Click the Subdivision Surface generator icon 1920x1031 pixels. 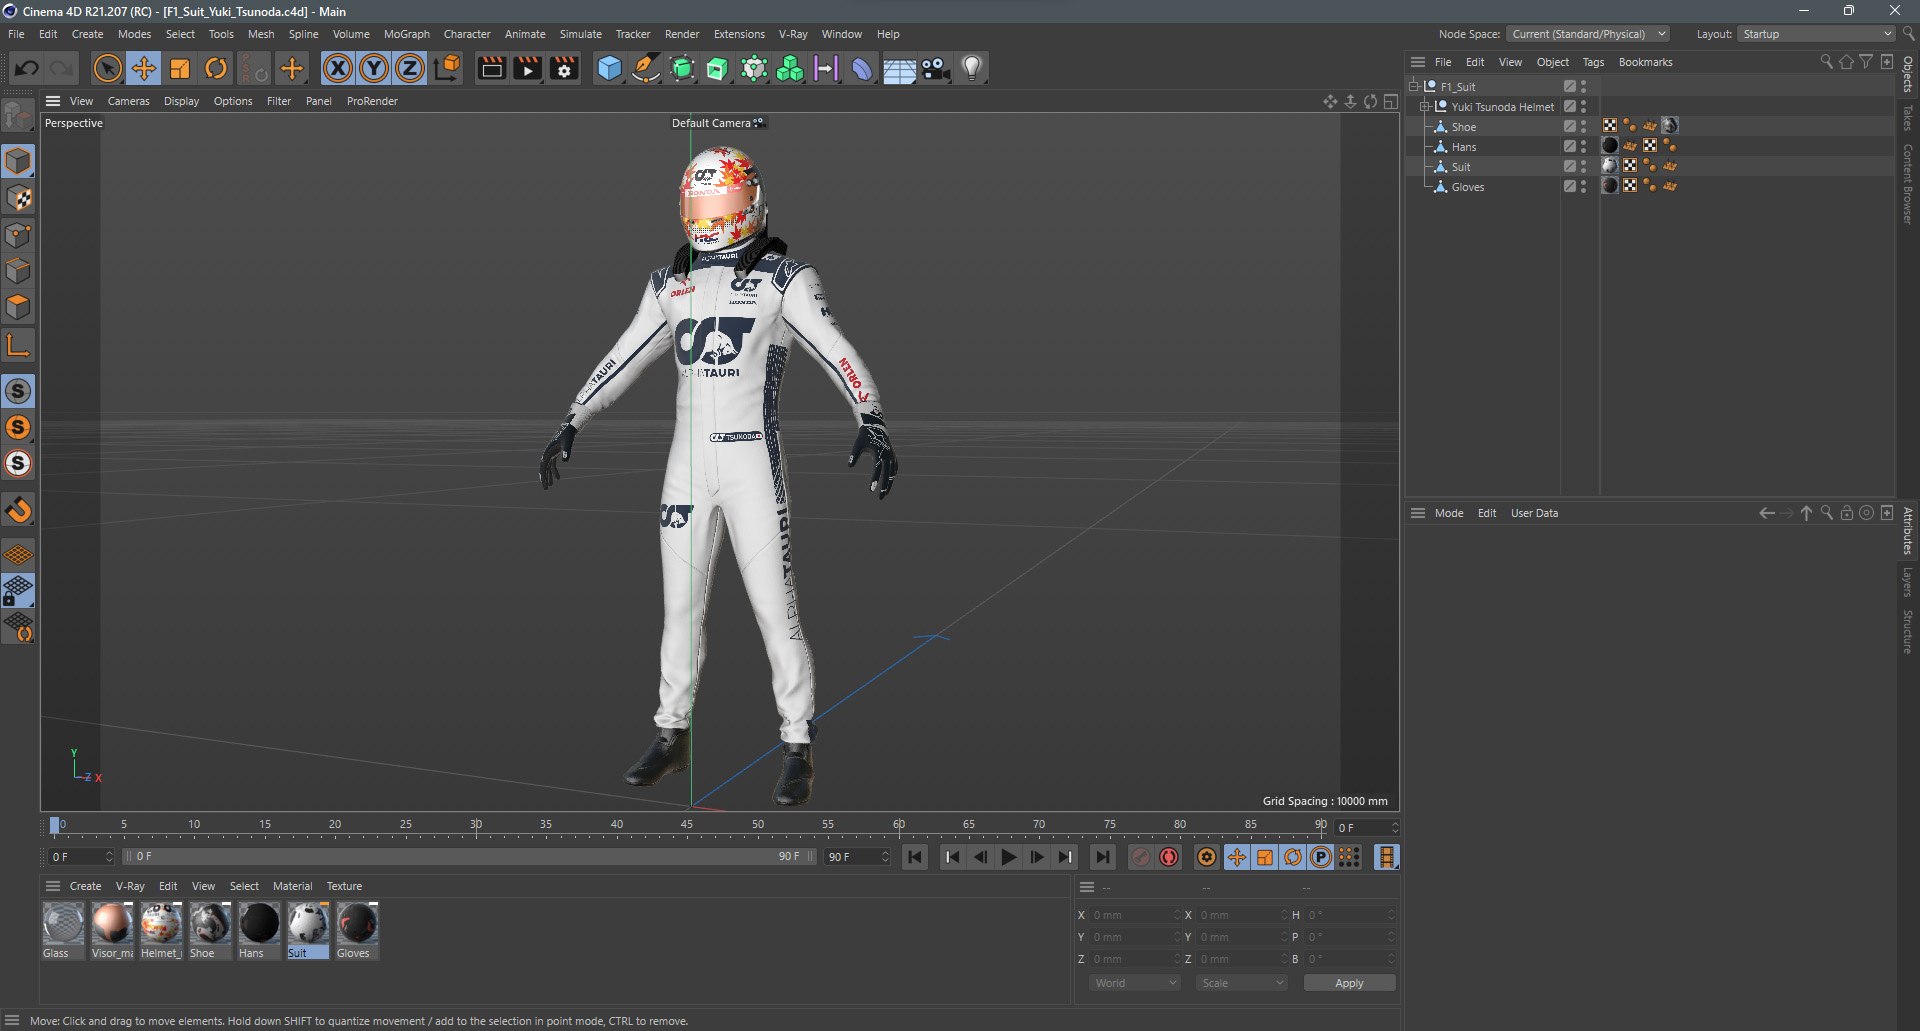(x=682, y=68)
